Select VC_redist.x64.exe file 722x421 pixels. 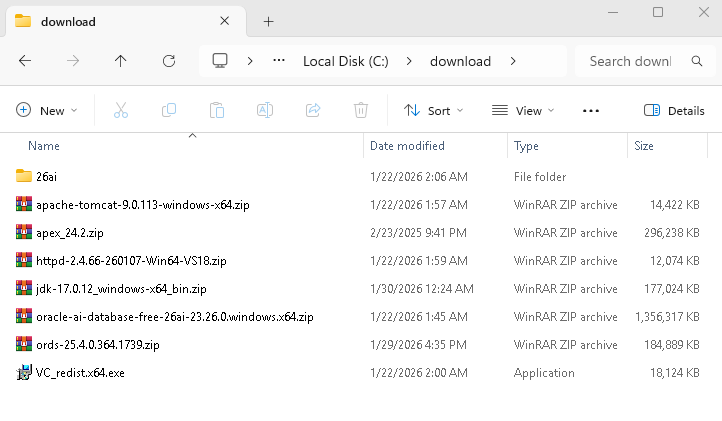tap(80, 373)
